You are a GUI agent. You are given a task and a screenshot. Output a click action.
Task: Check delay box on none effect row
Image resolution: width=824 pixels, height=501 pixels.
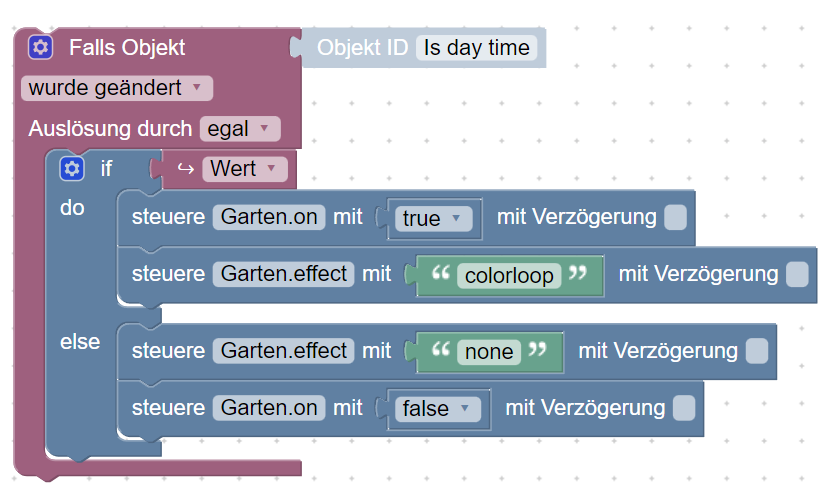(757, 351)
